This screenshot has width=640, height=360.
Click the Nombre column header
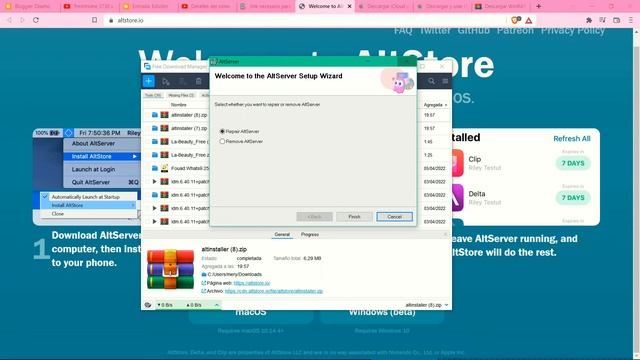click(x=178, y=105)
